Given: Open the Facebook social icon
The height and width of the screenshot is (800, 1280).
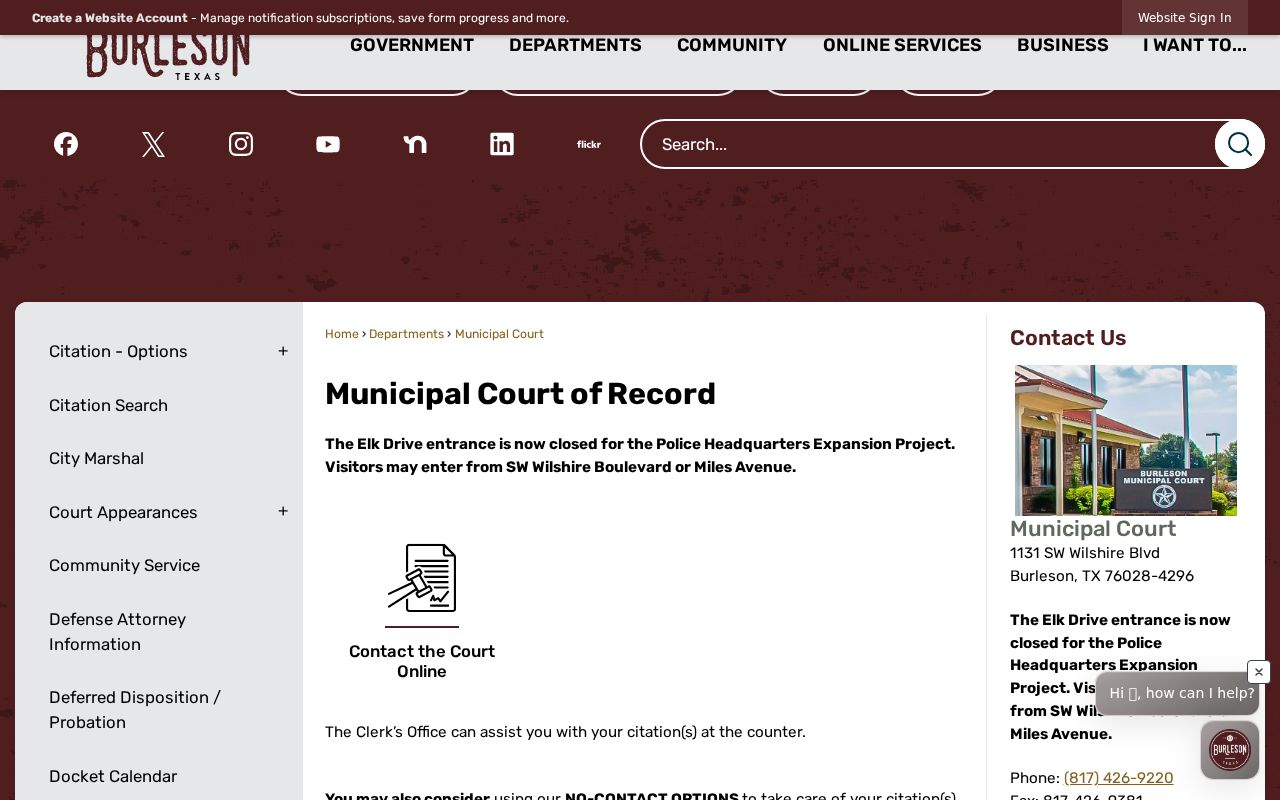Looking at the screenshot, I should [66, 144].
